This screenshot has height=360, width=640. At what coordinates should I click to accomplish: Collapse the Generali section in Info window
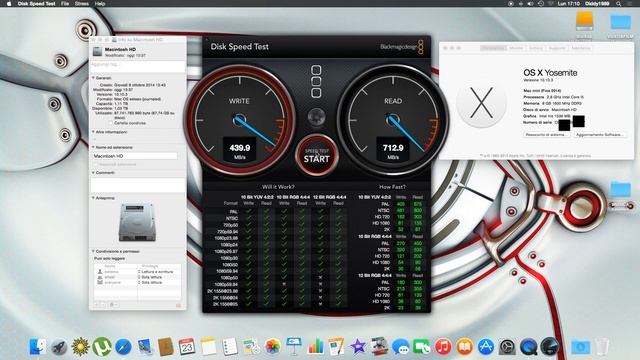pyautogui.click(x=93, y=78)
